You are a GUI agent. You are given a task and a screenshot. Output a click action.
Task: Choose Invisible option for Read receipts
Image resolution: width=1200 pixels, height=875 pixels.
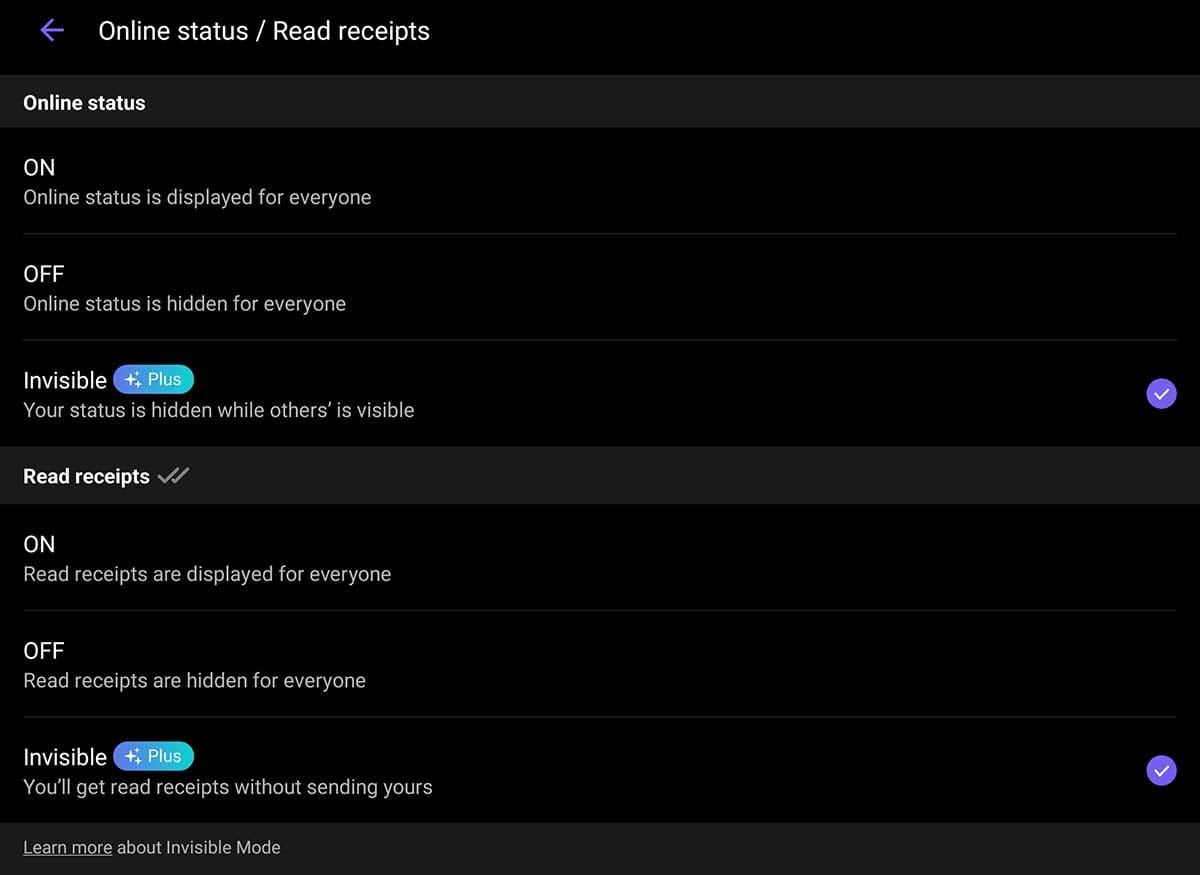tap(65, 757)
